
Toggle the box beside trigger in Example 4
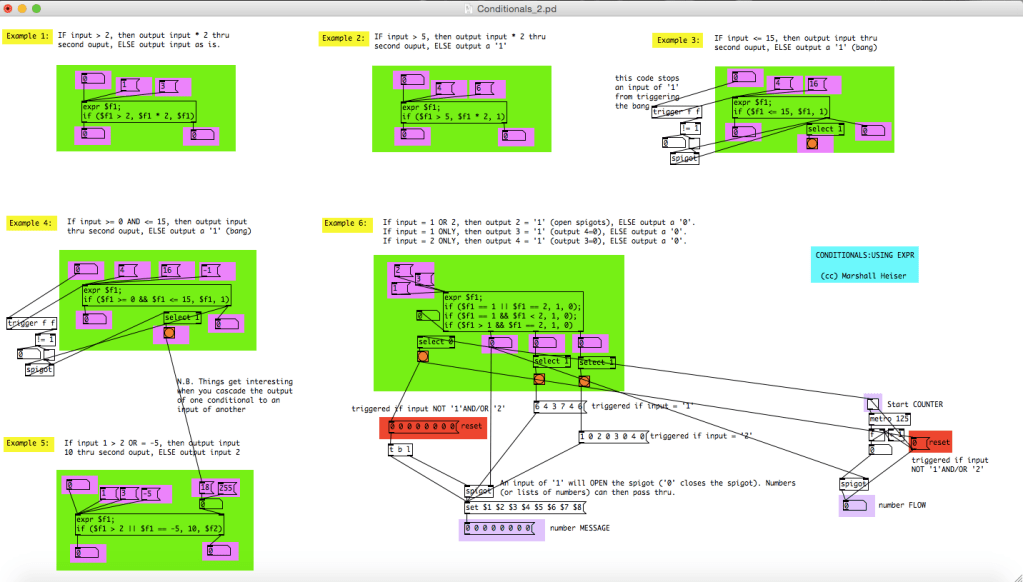coord(50,354)
